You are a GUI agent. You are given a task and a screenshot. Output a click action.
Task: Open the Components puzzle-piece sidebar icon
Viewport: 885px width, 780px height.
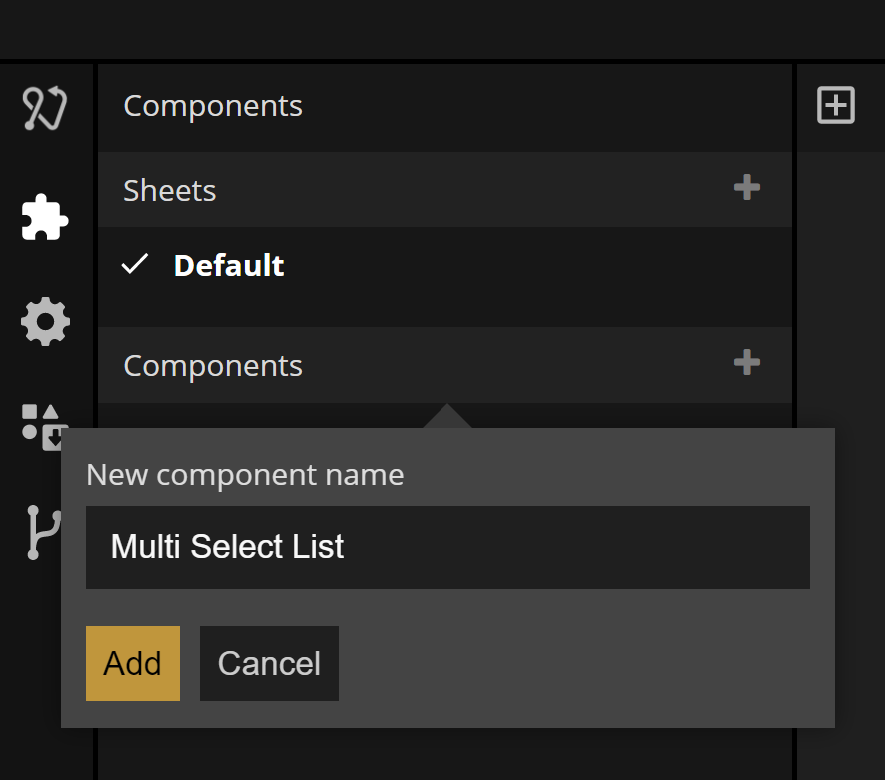pos(45,216)
